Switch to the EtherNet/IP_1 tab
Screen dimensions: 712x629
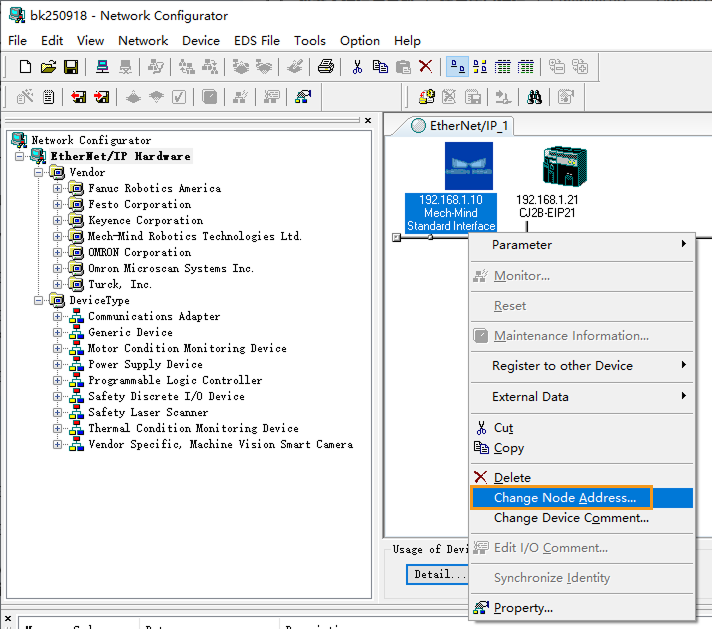(x=460, y=126)
